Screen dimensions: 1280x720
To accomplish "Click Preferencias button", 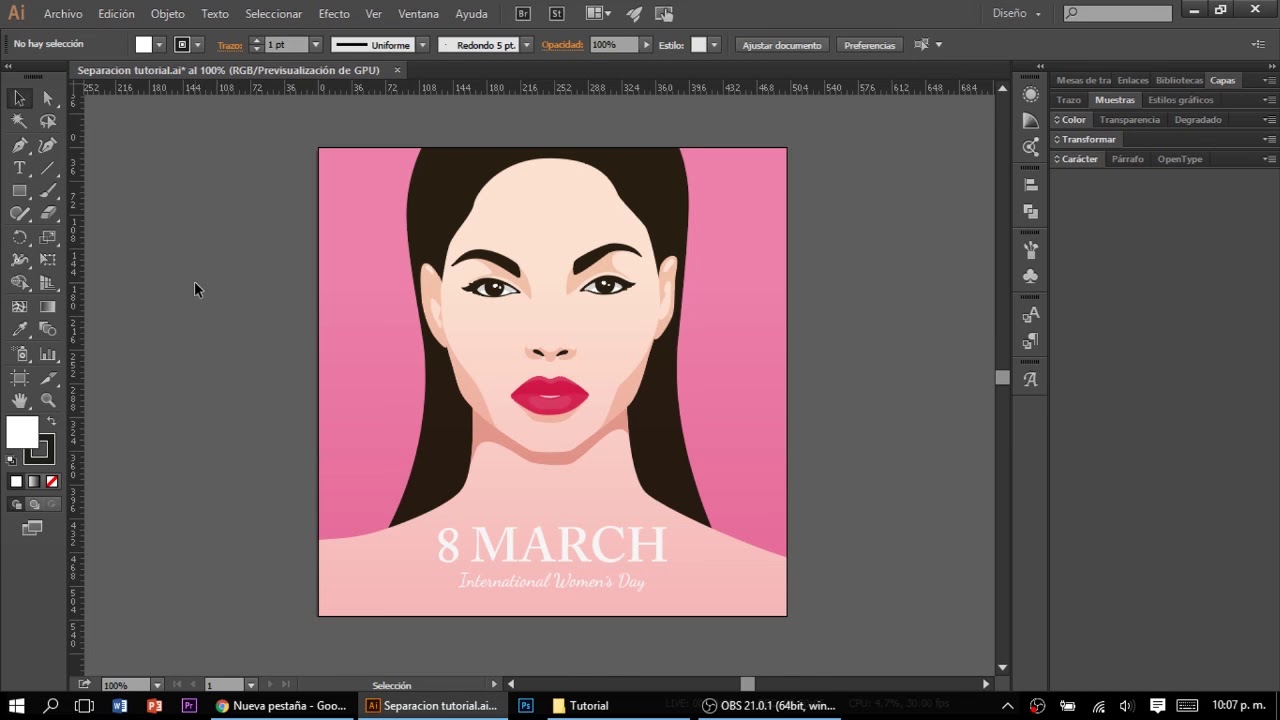I will [x=869, y=45].
